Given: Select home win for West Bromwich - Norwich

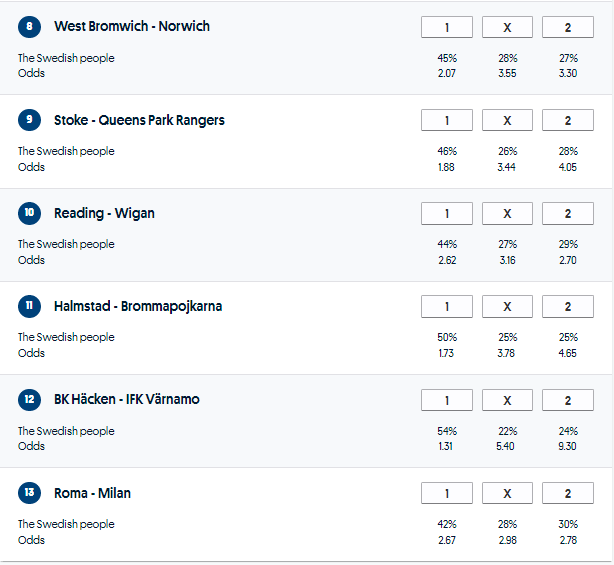Looking at the screenshot, I should pos(447,27).
